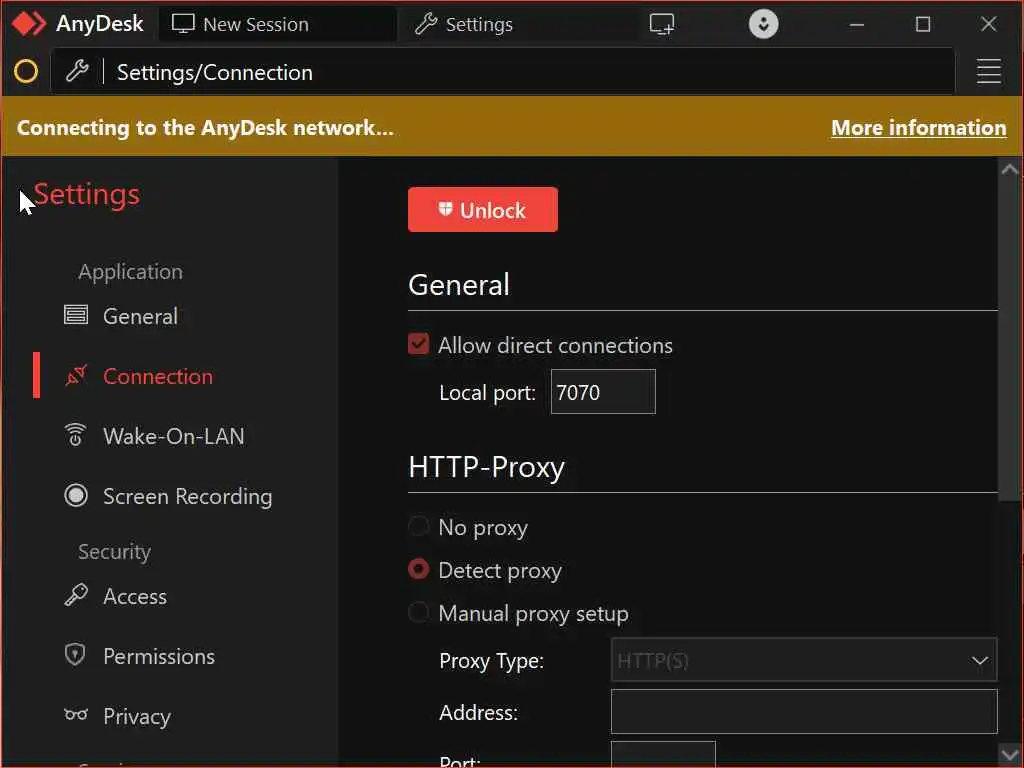
Task: Click the Permissions shield icon
Action: pyautogui.click(x=75, y=656)
